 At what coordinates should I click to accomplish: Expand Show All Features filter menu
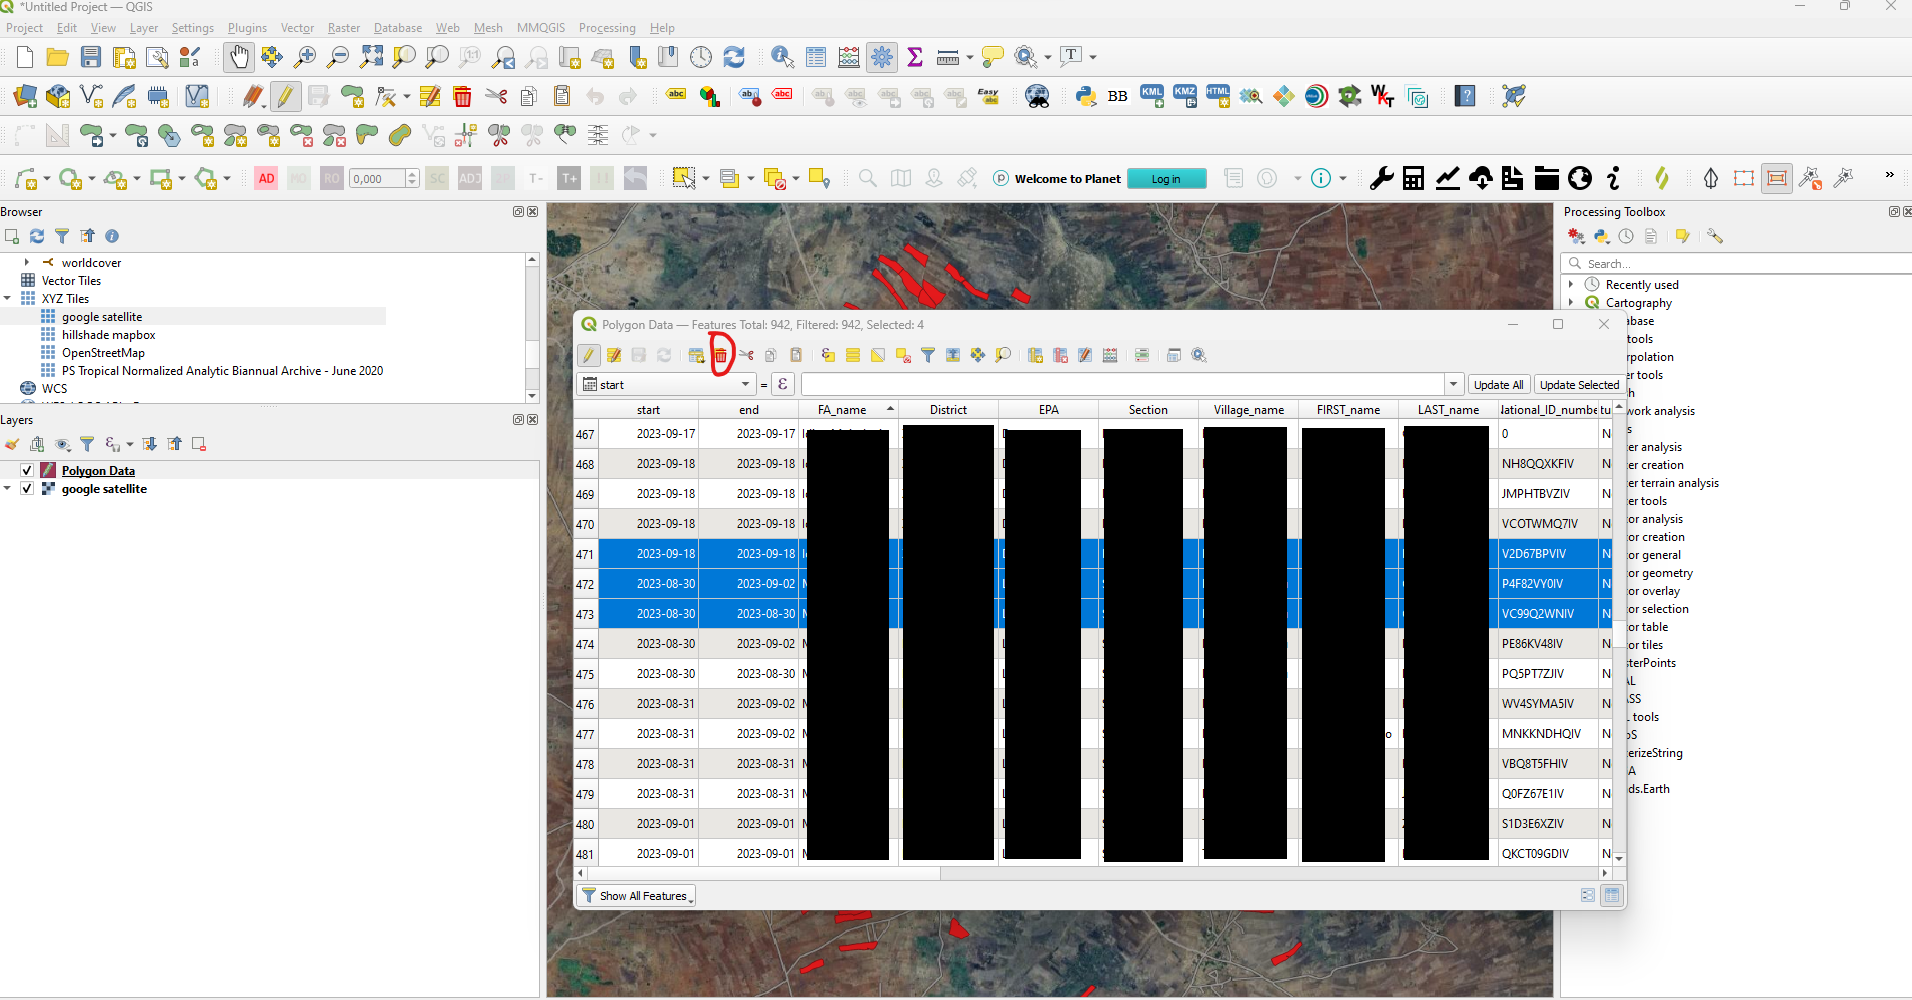(636, 896)
